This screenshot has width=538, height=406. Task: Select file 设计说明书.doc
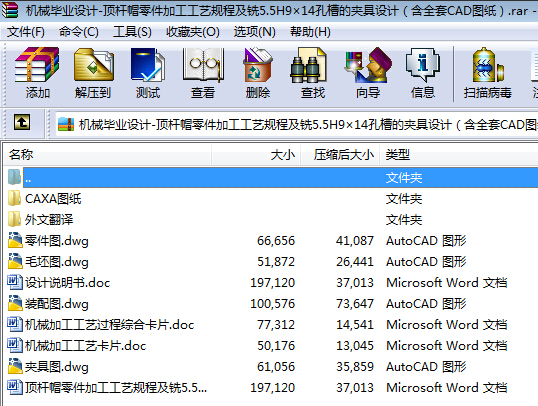click(67, 282)
